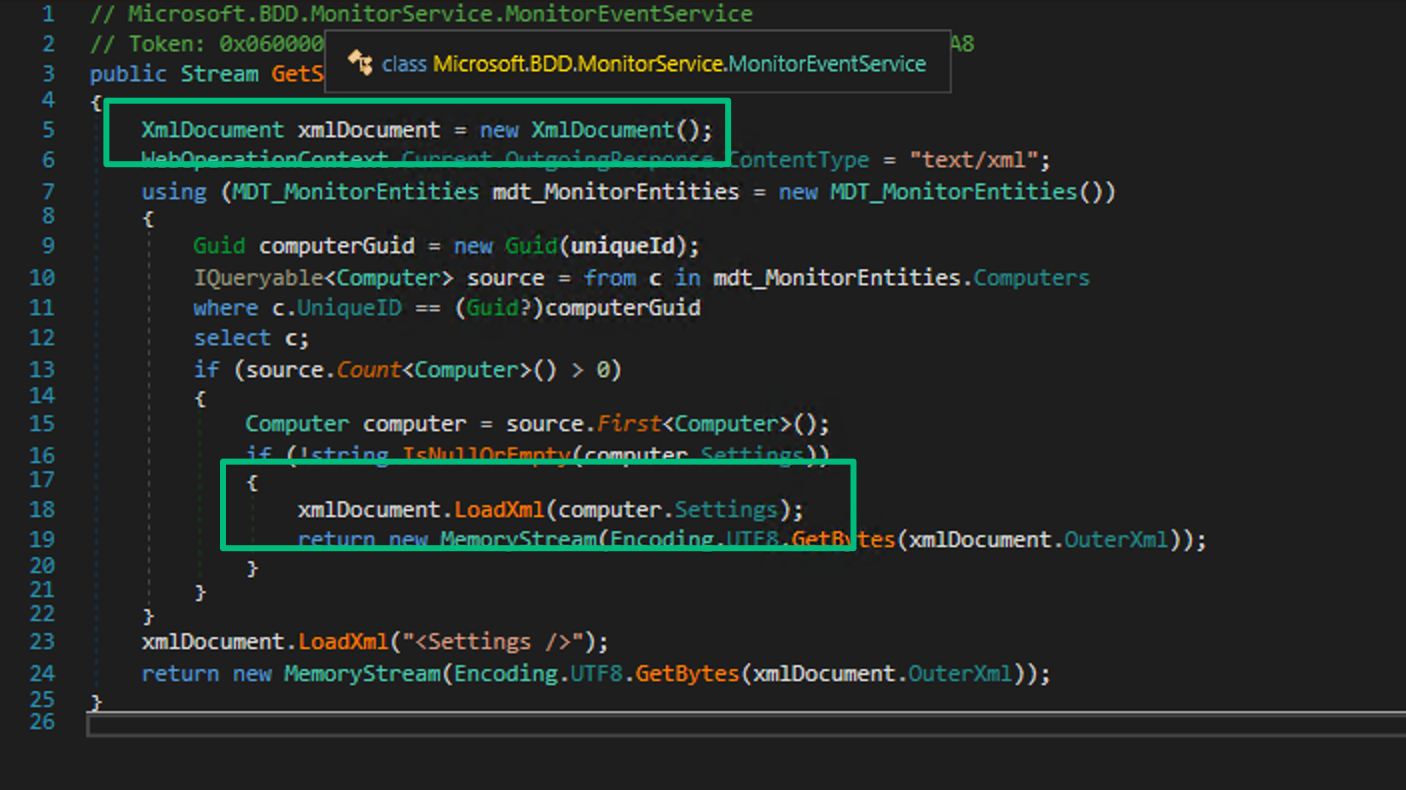Click Microsoft.BDD.MonitorService namespace in the tooltip
Viewport: 1406px width, 790px height.
click(x=577, y=63)
